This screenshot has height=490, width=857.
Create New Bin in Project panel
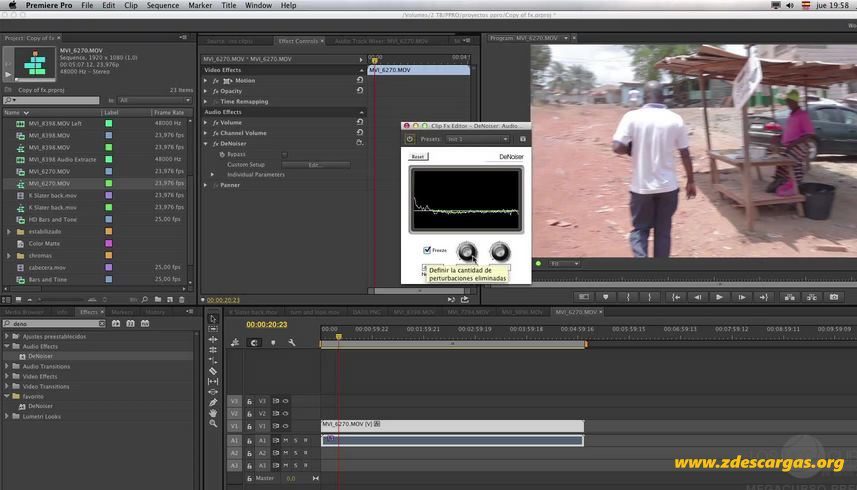[x=157, y=299]
